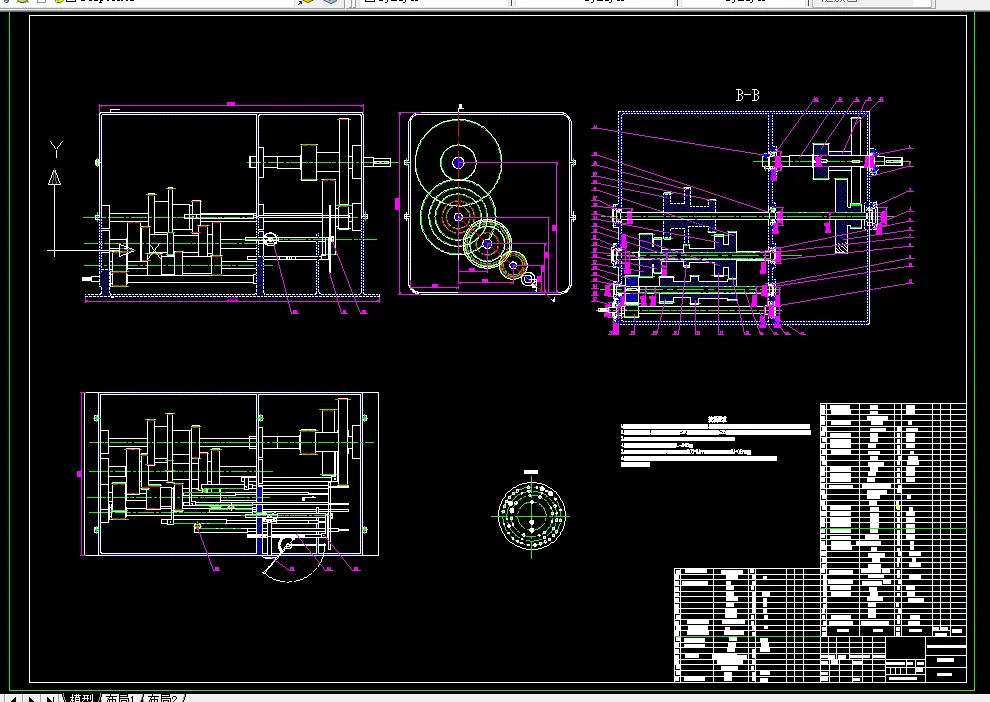Select the Y axis direction label
This screenshot has width=990, height=702.
tap(56, 150)
